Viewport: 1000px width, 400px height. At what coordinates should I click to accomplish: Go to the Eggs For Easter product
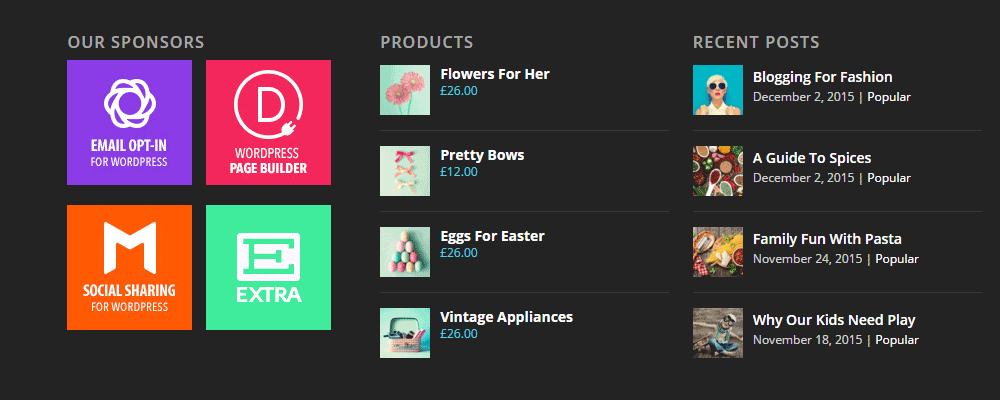click(x=492, y=236)
